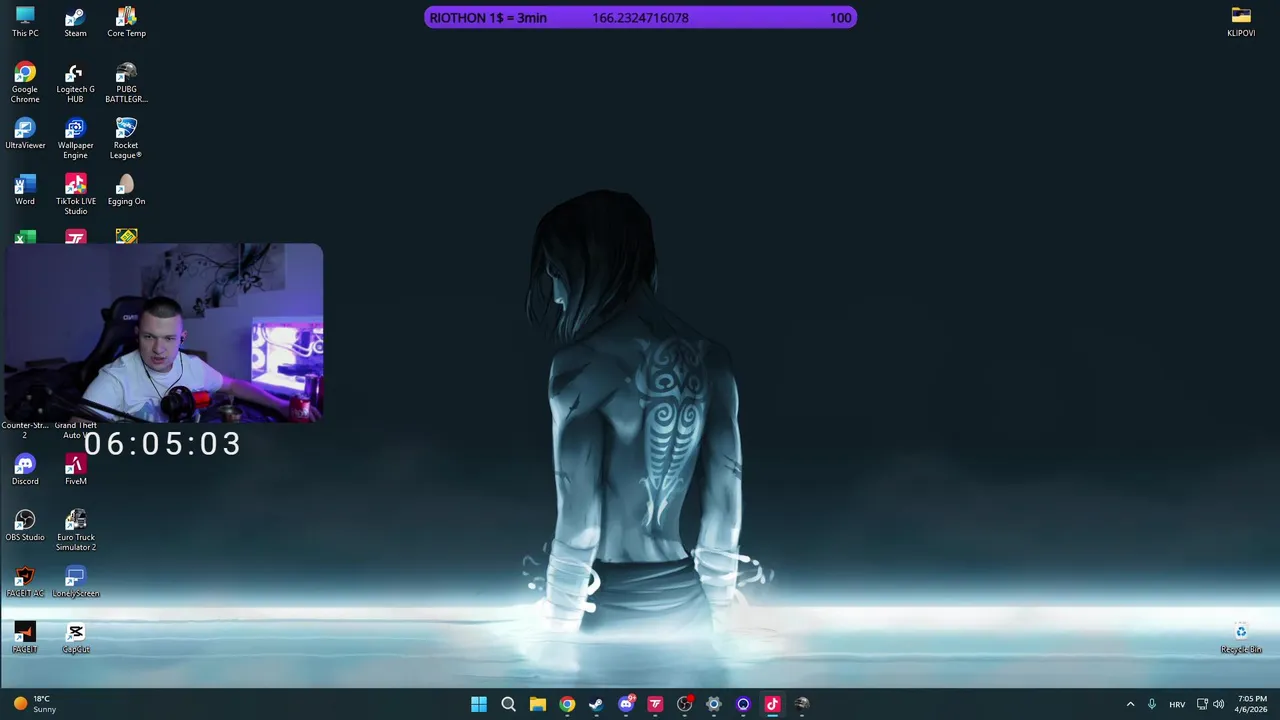Open weather widget showing 18°C Sunny
Viewport: 1280px width, 720px height.
pos(36,704)
